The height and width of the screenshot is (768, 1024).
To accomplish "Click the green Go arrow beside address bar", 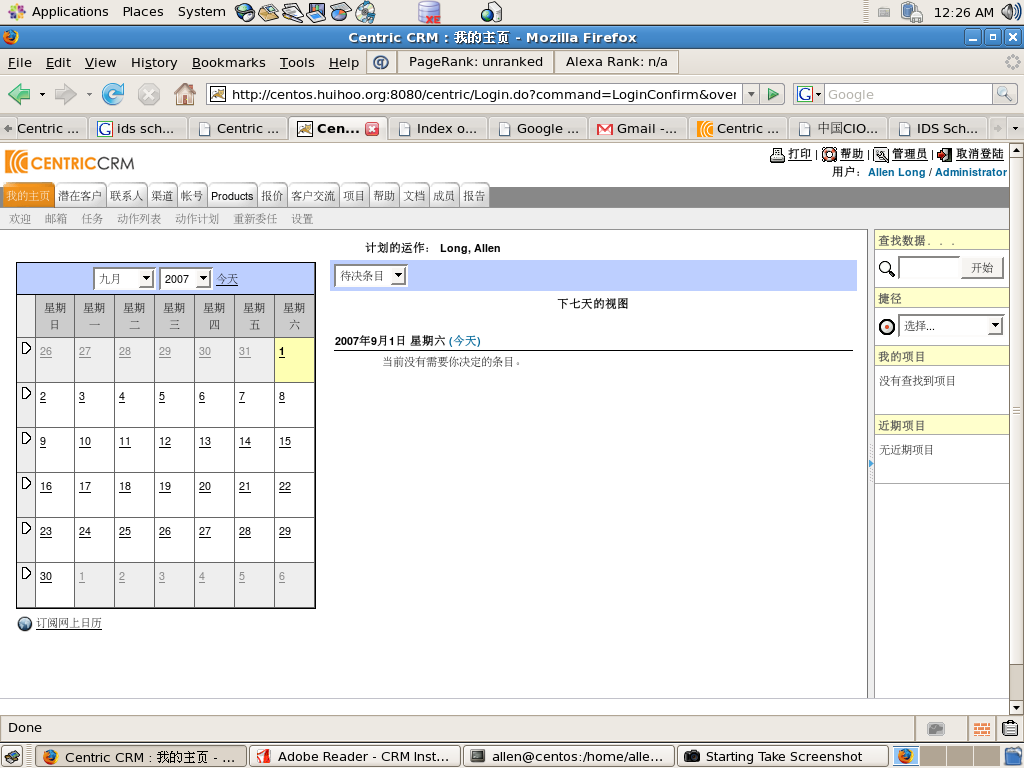I will click(772, 94).
